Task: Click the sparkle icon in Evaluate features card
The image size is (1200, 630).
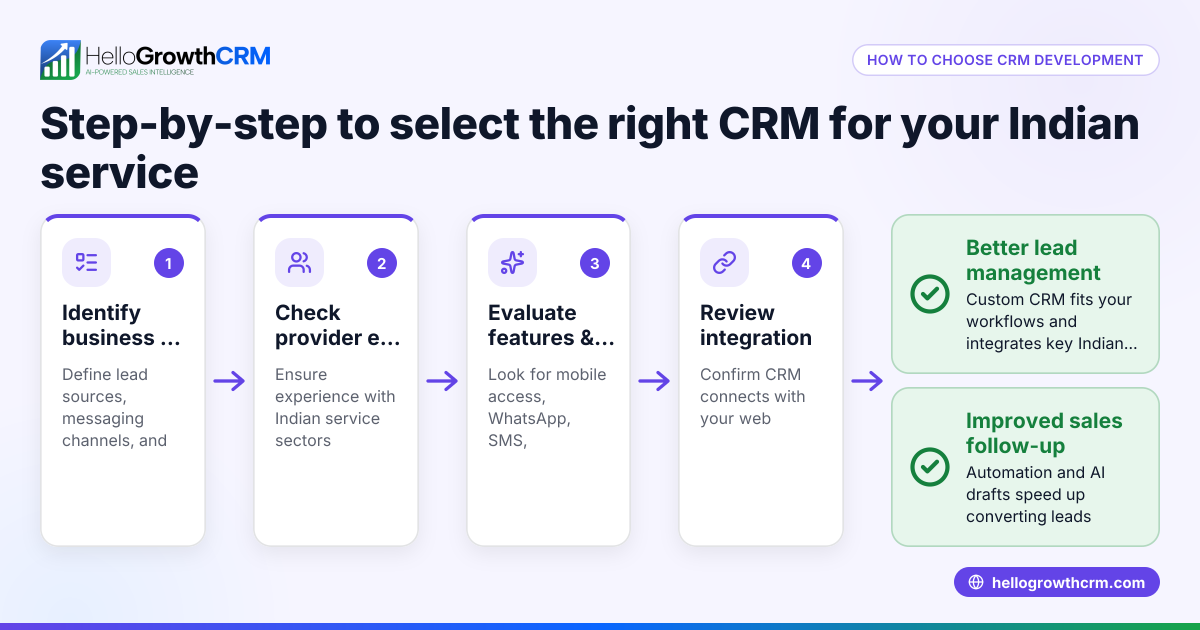Action: click(x=513, y=263)
